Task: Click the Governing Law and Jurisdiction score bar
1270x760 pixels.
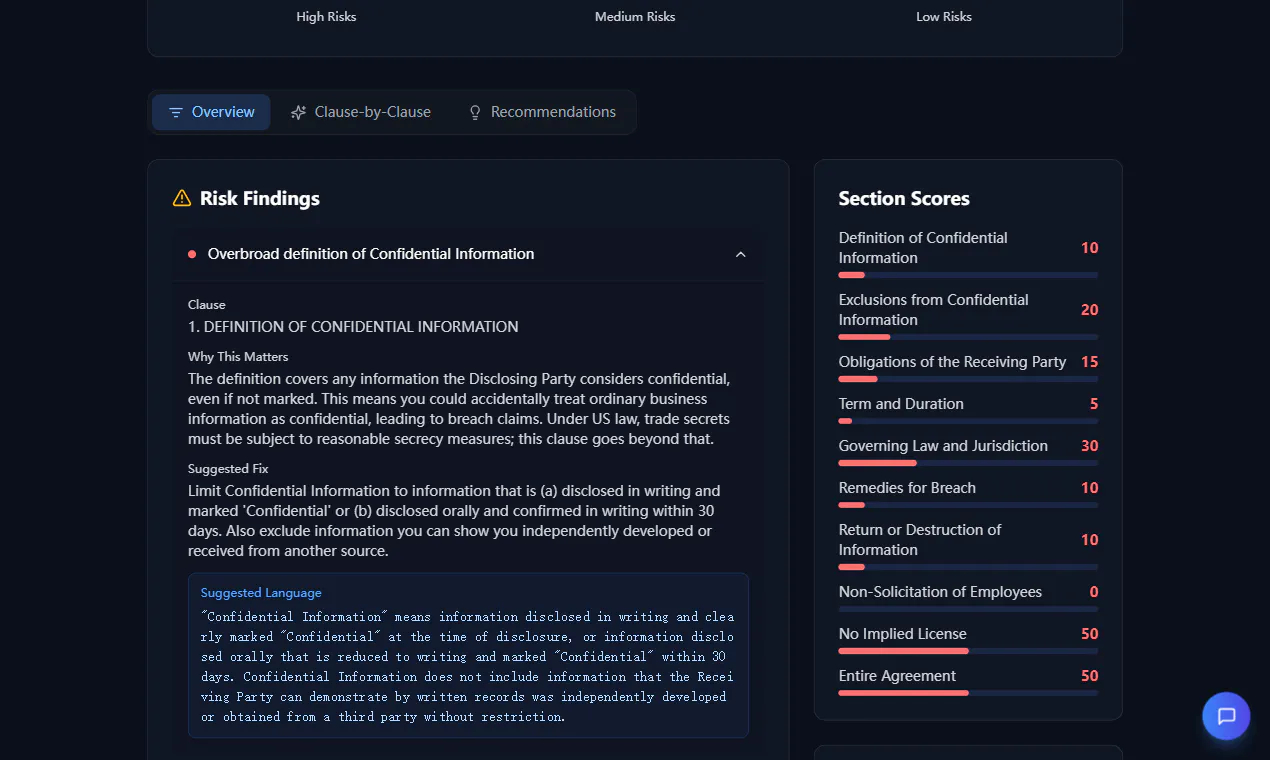Action: point(968,463)
